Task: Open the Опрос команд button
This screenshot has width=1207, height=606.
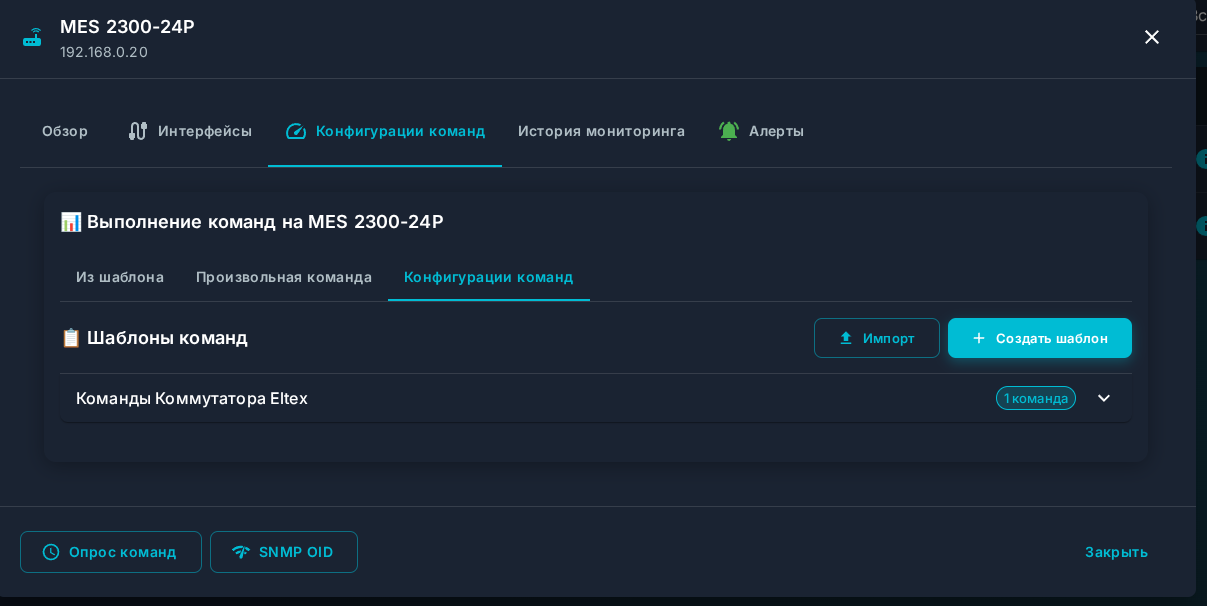Action: 111,552
